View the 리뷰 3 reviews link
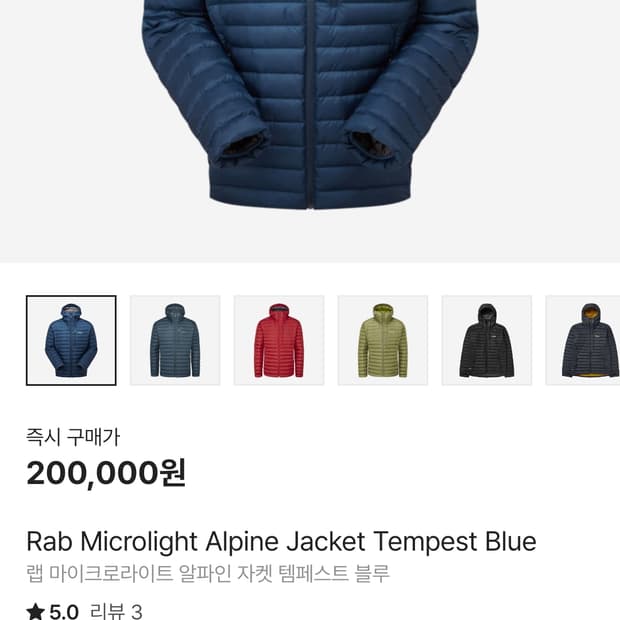This screenshot has width=620, height=620. [116, 611]
